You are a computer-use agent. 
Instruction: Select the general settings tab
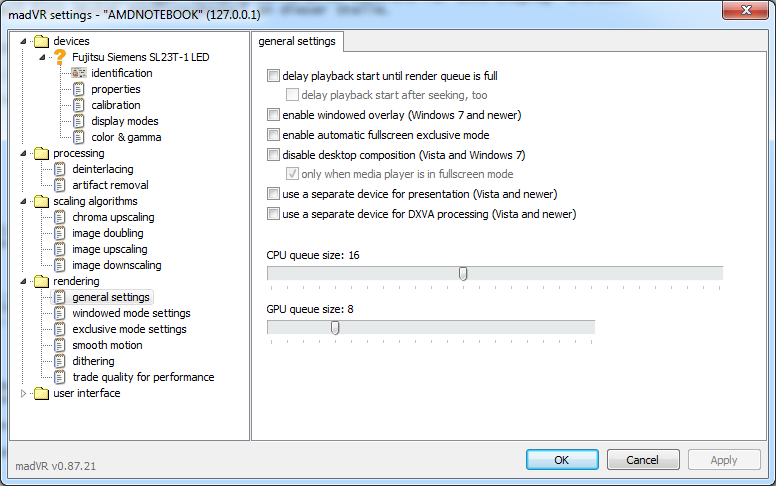(x=298, y=41)
